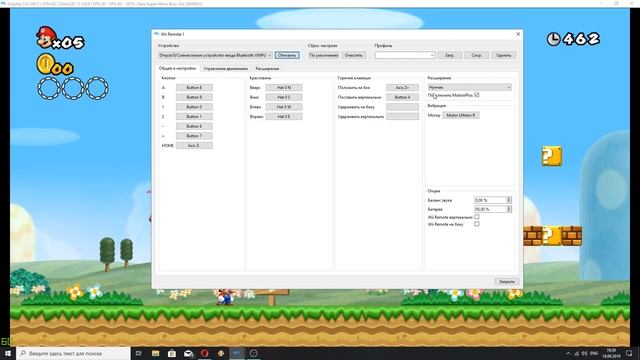Viewport: 640px width, 360px height.
Task: Open the Расширение tab
Action: 267,69
